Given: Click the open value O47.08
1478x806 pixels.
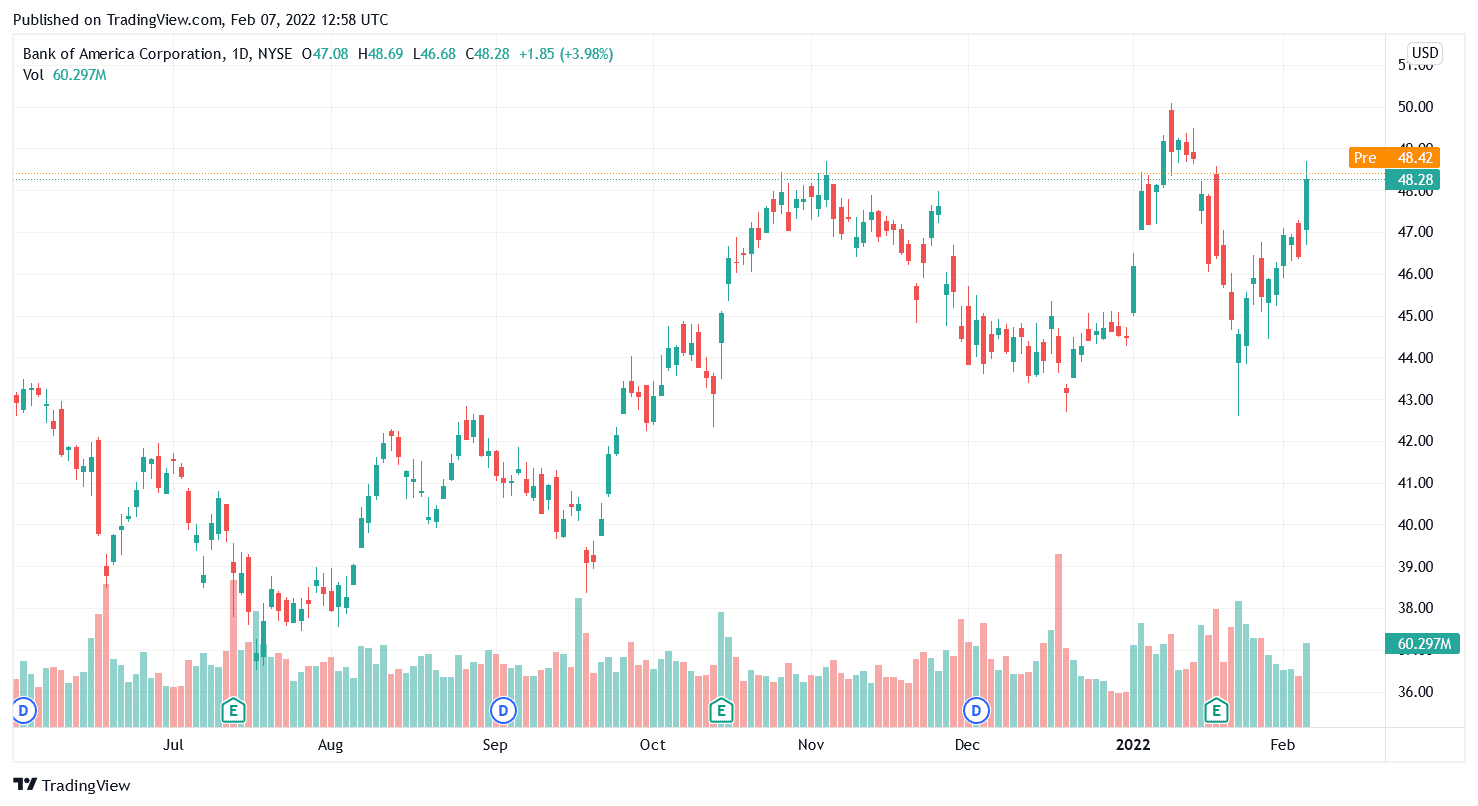Looking at the screenshot, I should click(326, 54).
